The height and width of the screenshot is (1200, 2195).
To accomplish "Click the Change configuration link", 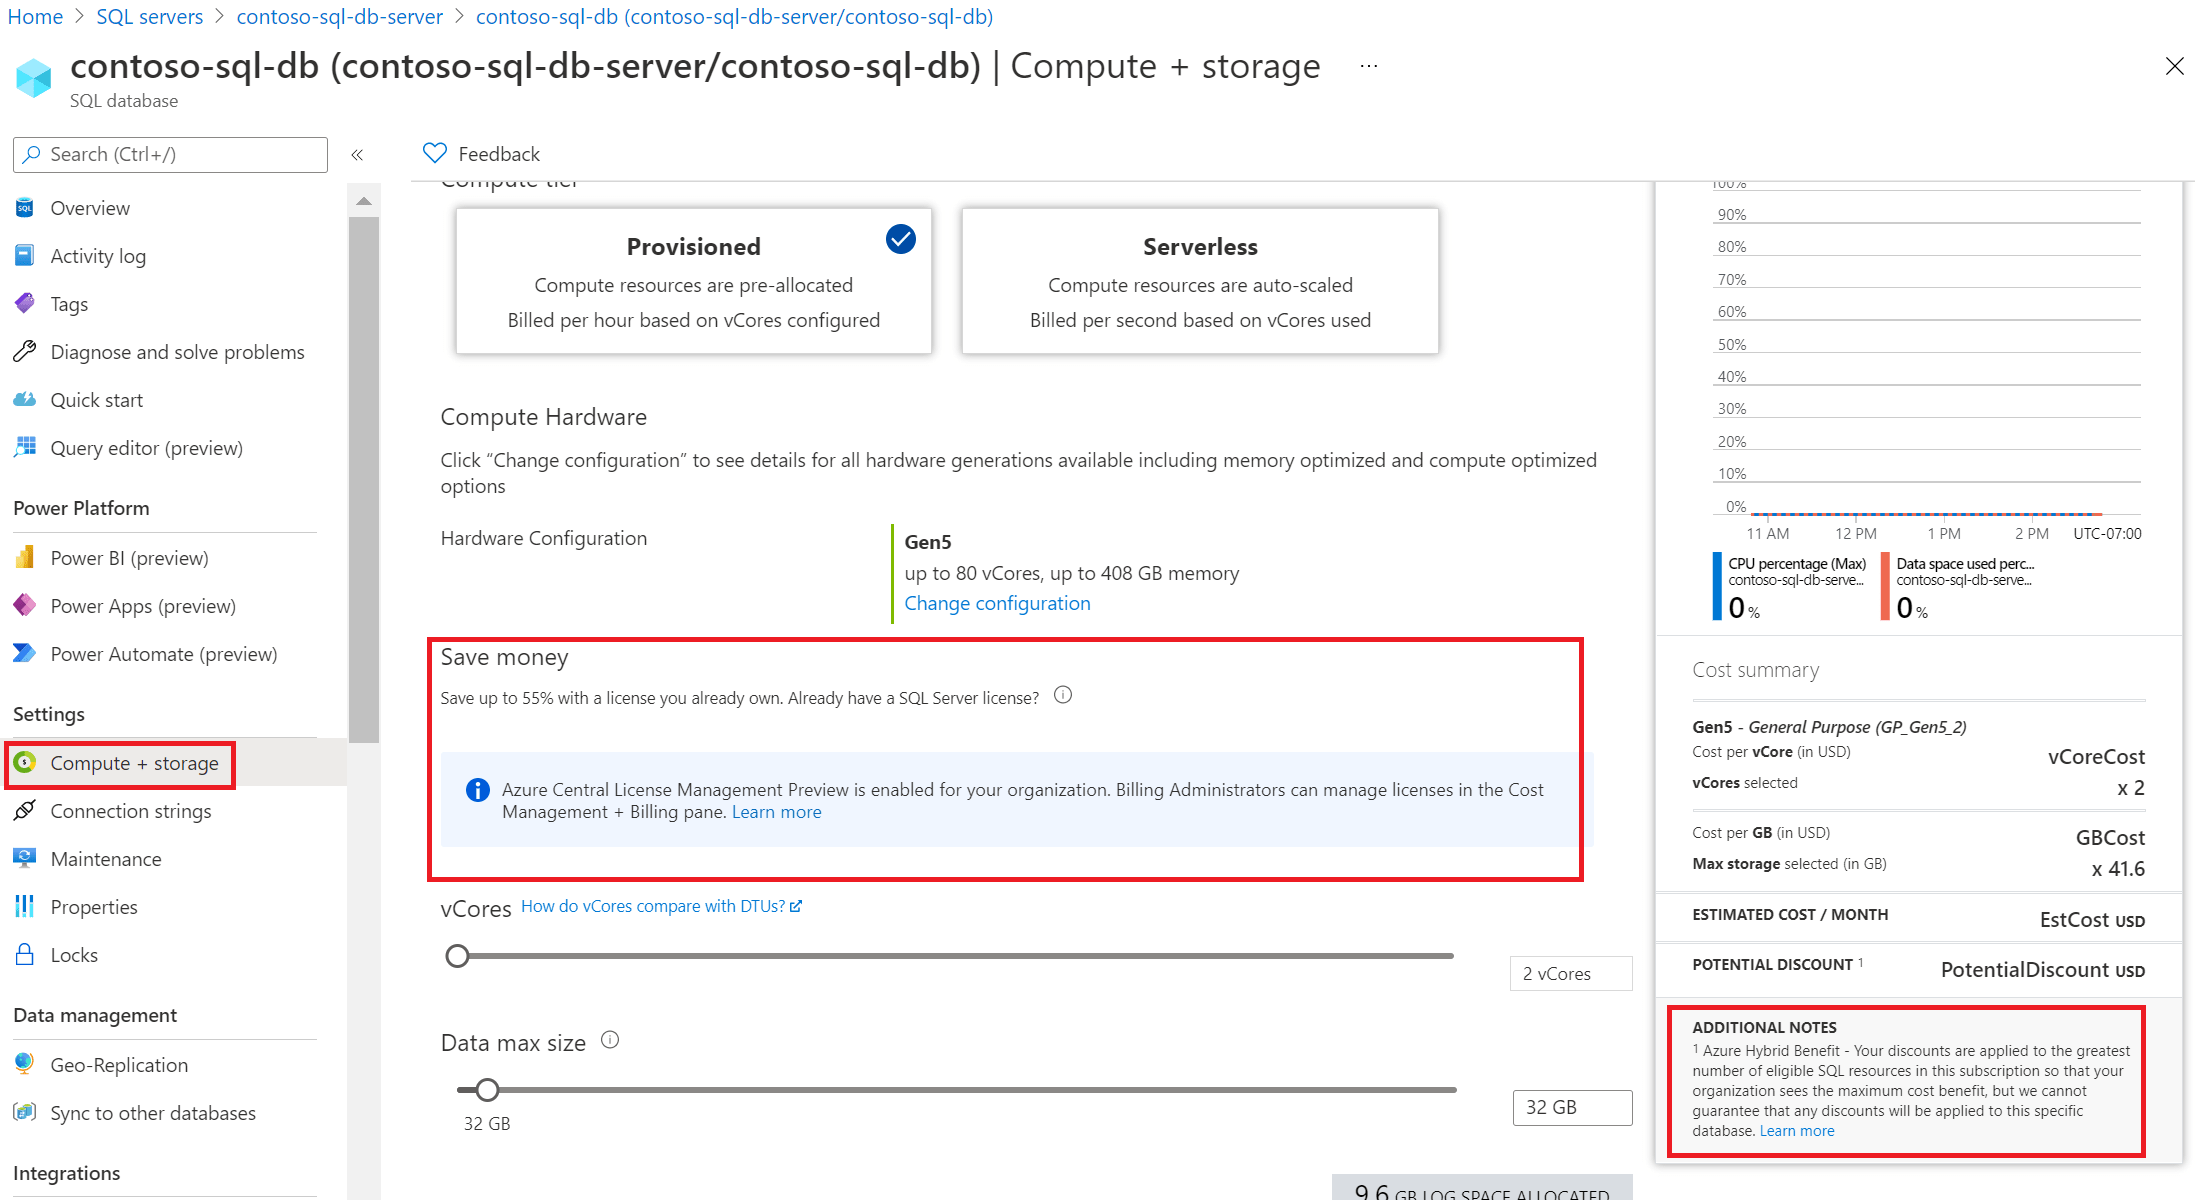I will coord(997,602).
